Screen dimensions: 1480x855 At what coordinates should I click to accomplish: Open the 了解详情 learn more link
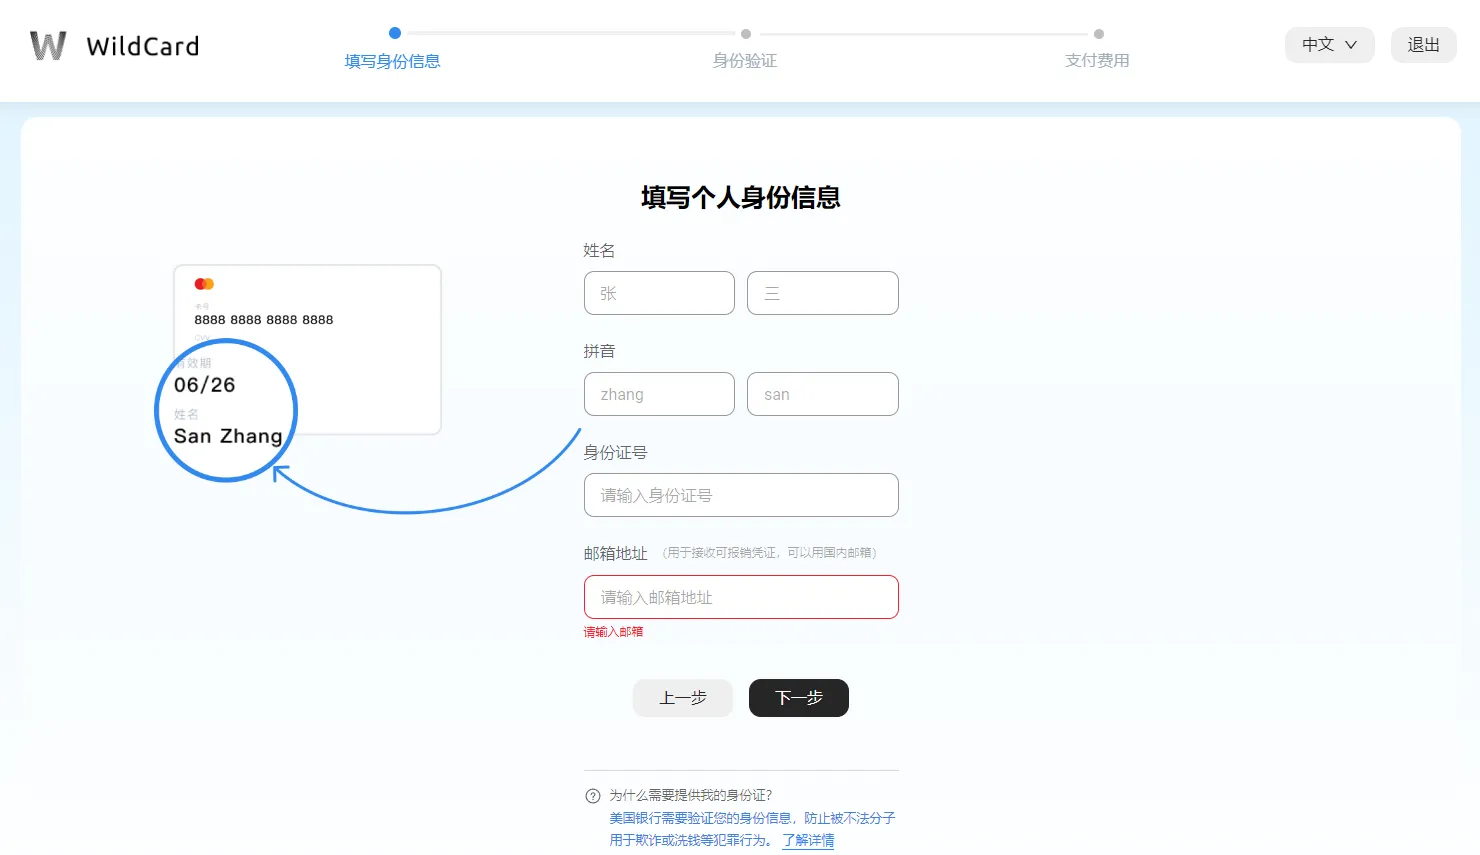click(808, 840)
